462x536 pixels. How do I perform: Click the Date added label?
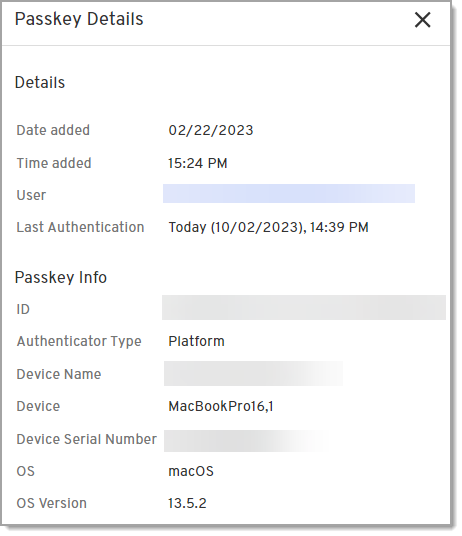click(53, 130)
